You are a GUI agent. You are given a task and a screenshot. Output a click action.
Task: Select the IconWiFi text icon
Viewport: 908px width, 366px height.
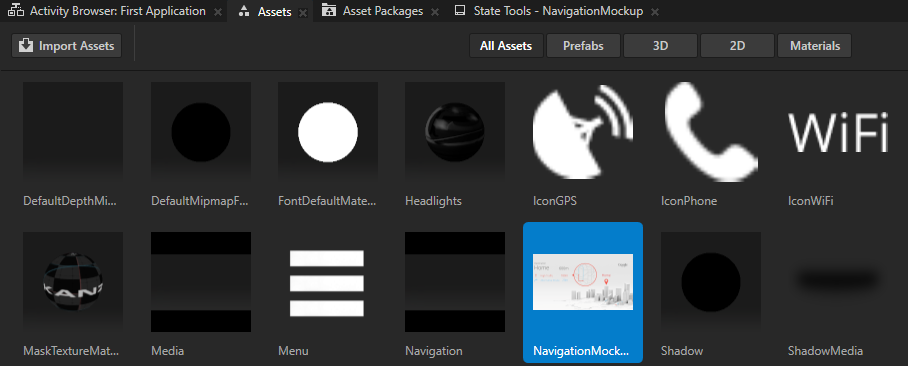(x=838, y=132)
